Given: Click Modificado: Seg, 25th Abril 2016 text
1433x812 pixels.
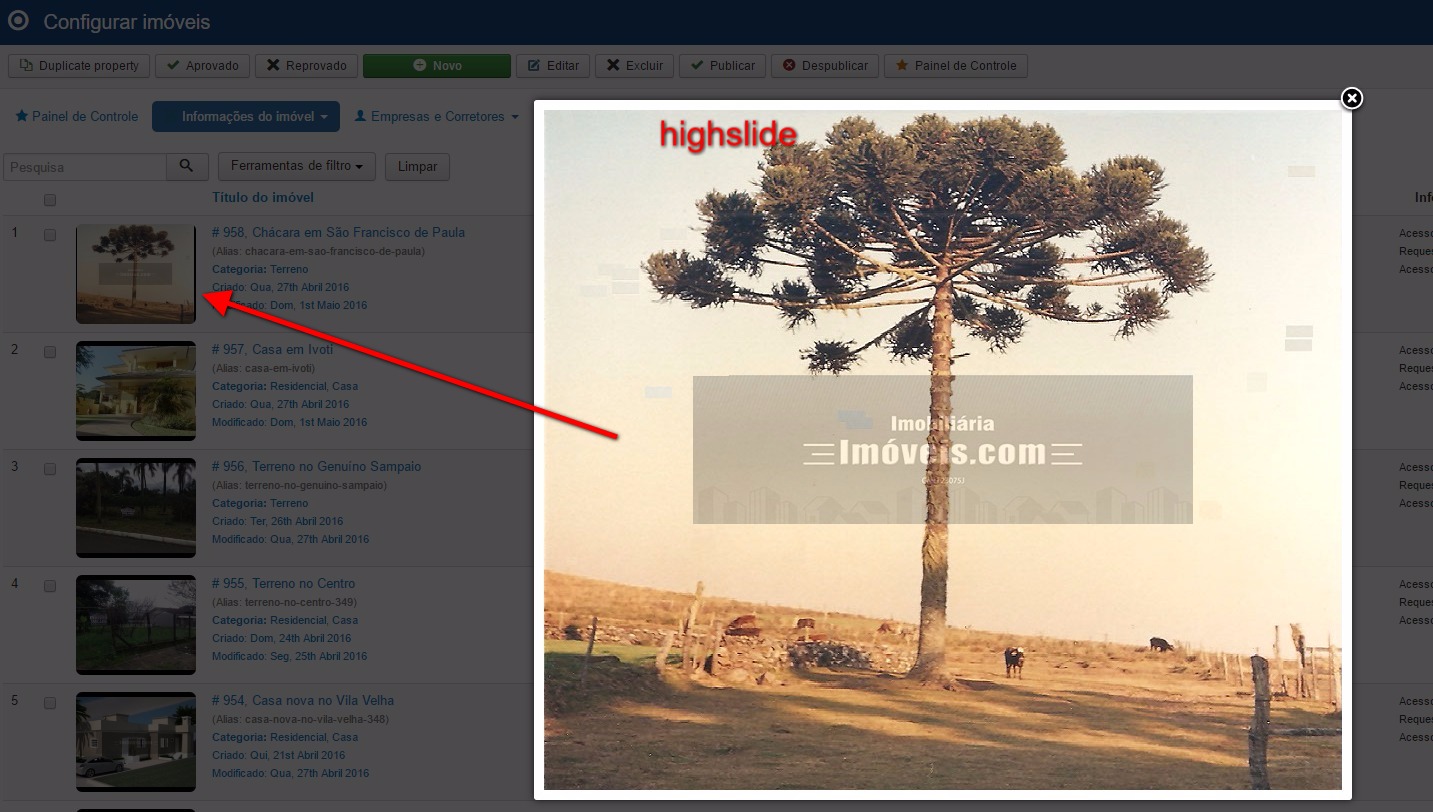Looking at the screenshot, I should coord(289,656).
